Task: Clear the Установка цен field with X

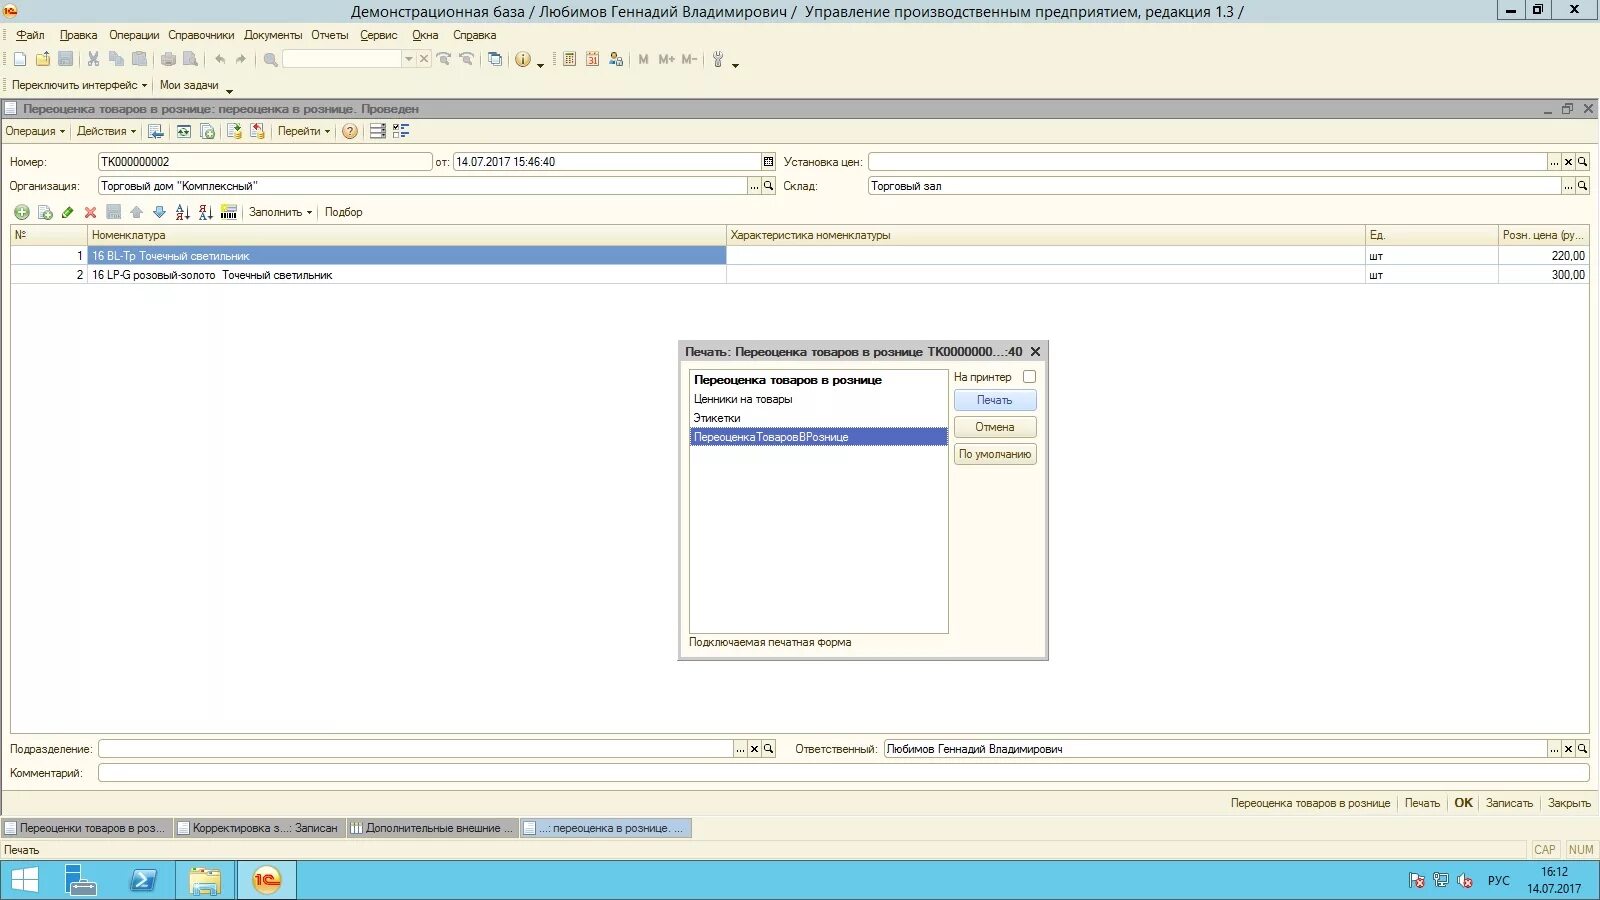Action: pos(1568,162)
